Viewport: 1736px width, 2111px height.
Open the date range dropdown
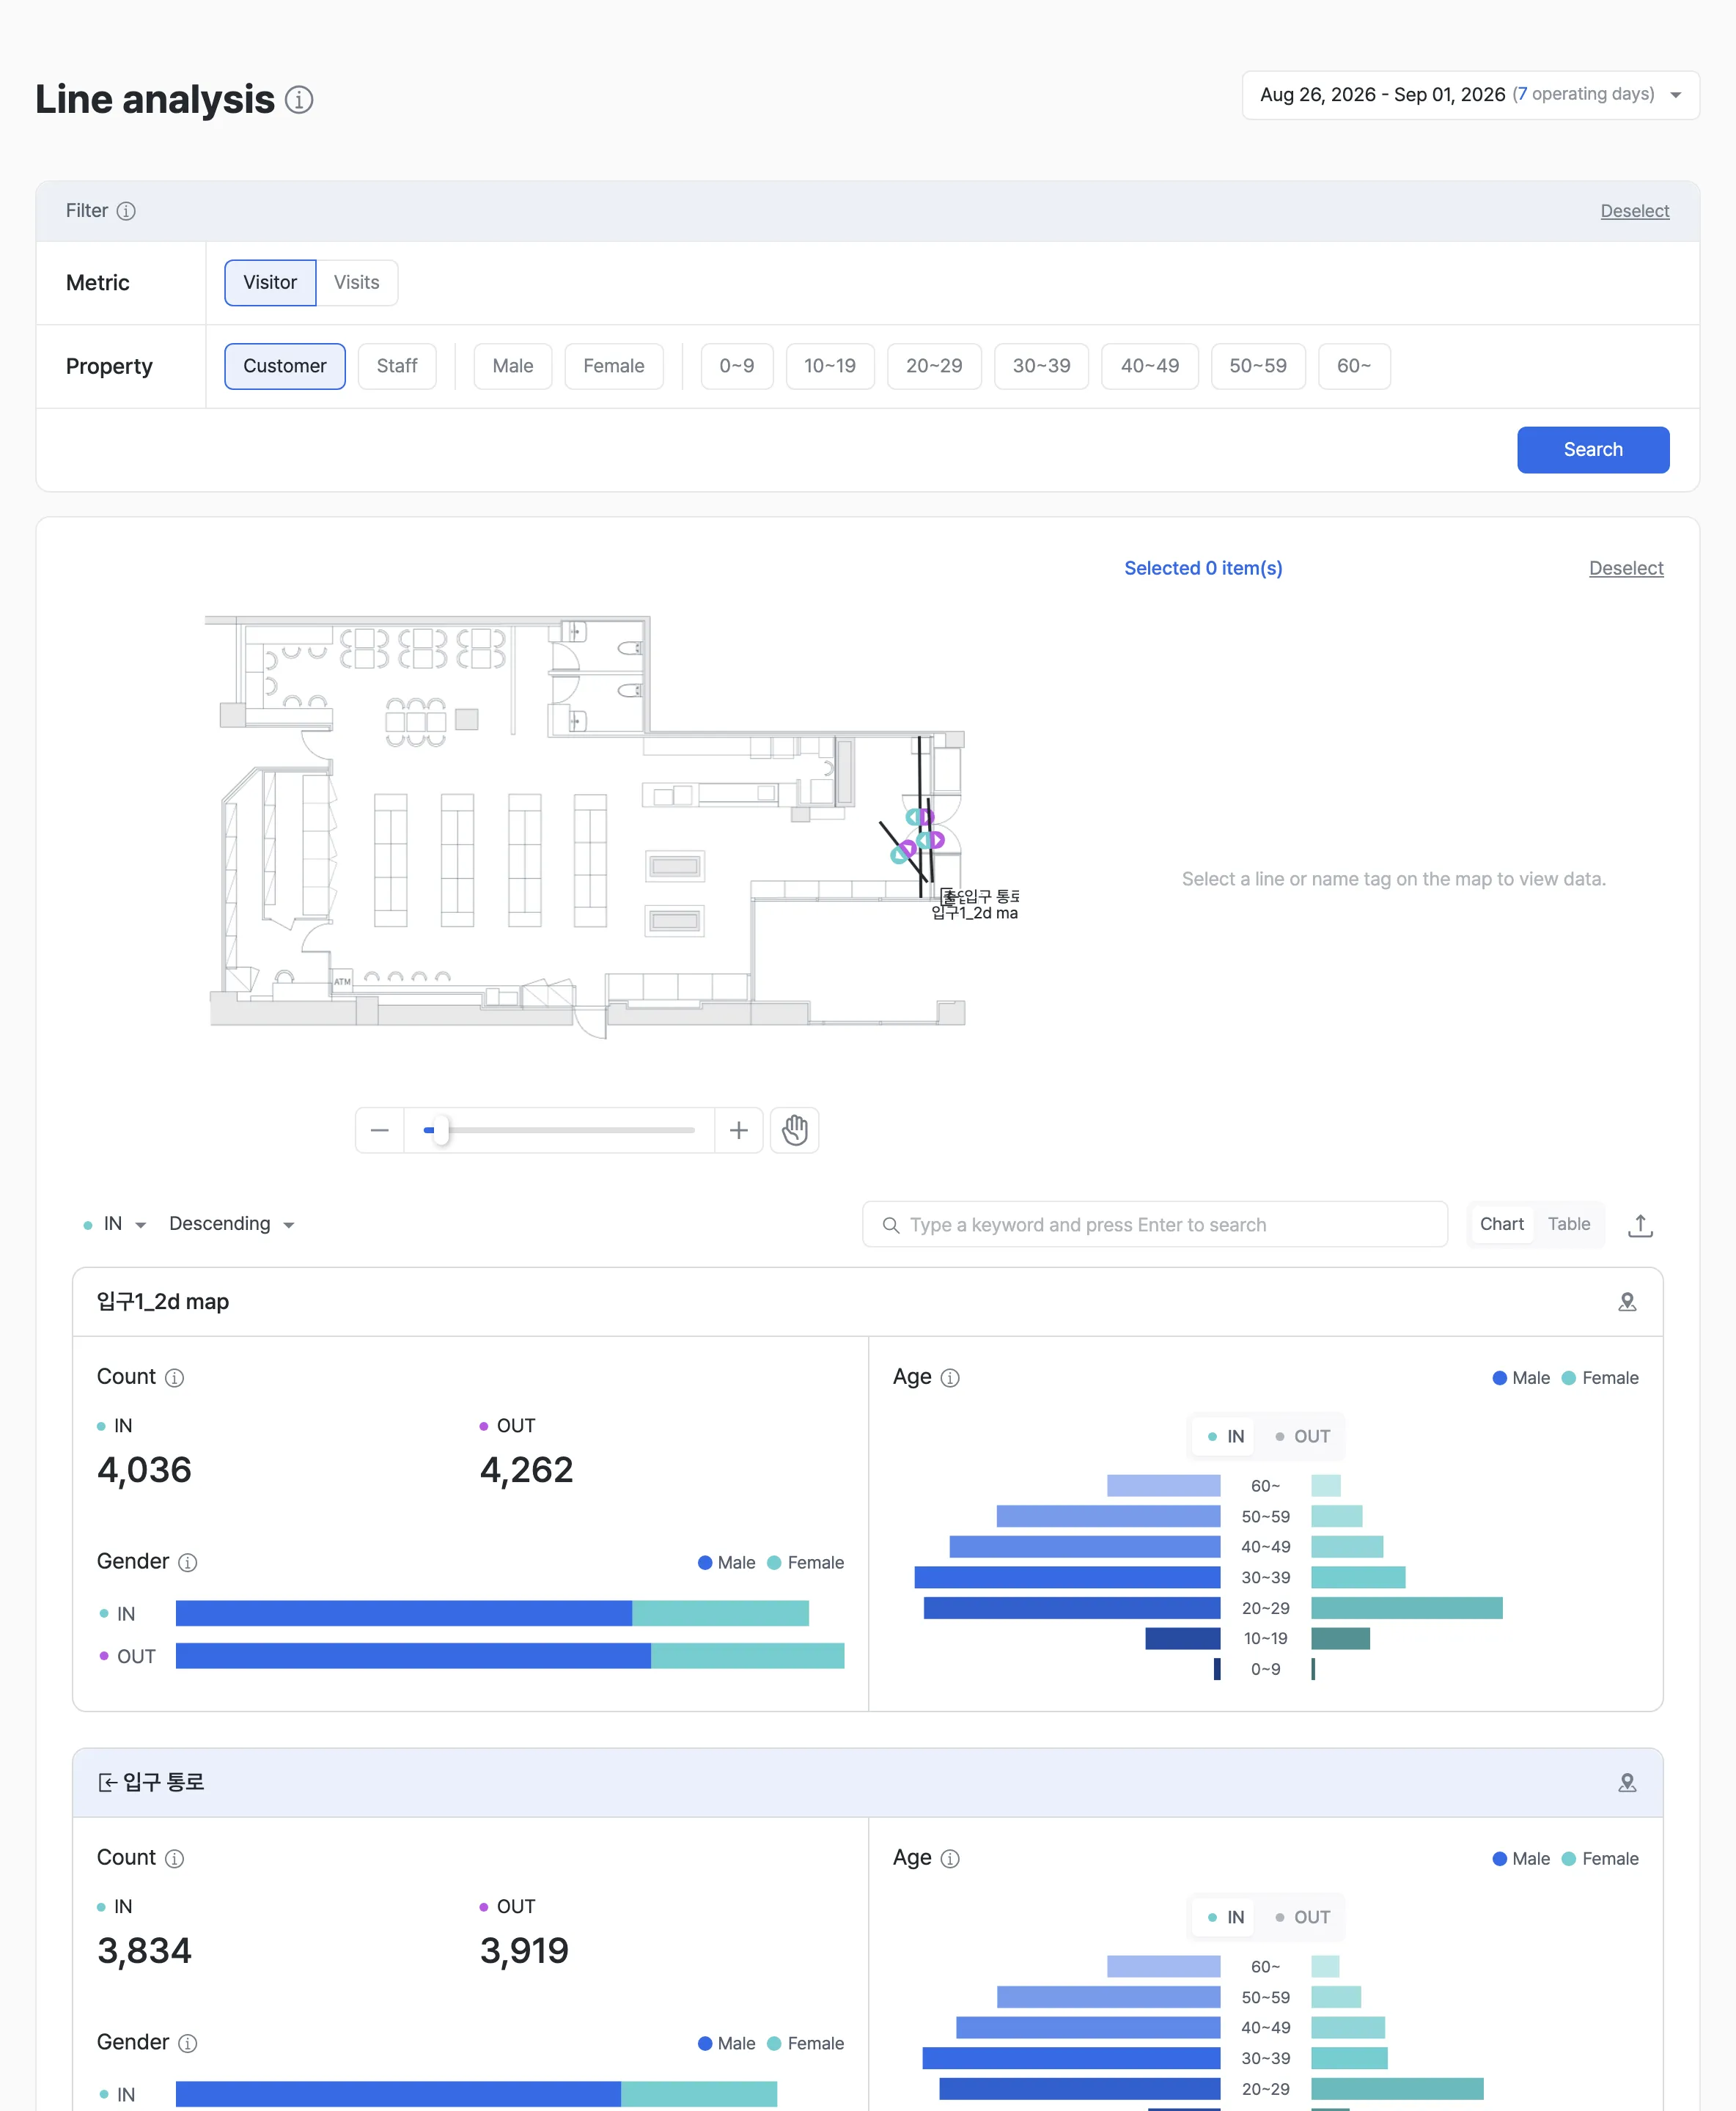(x=1470, y=95)
